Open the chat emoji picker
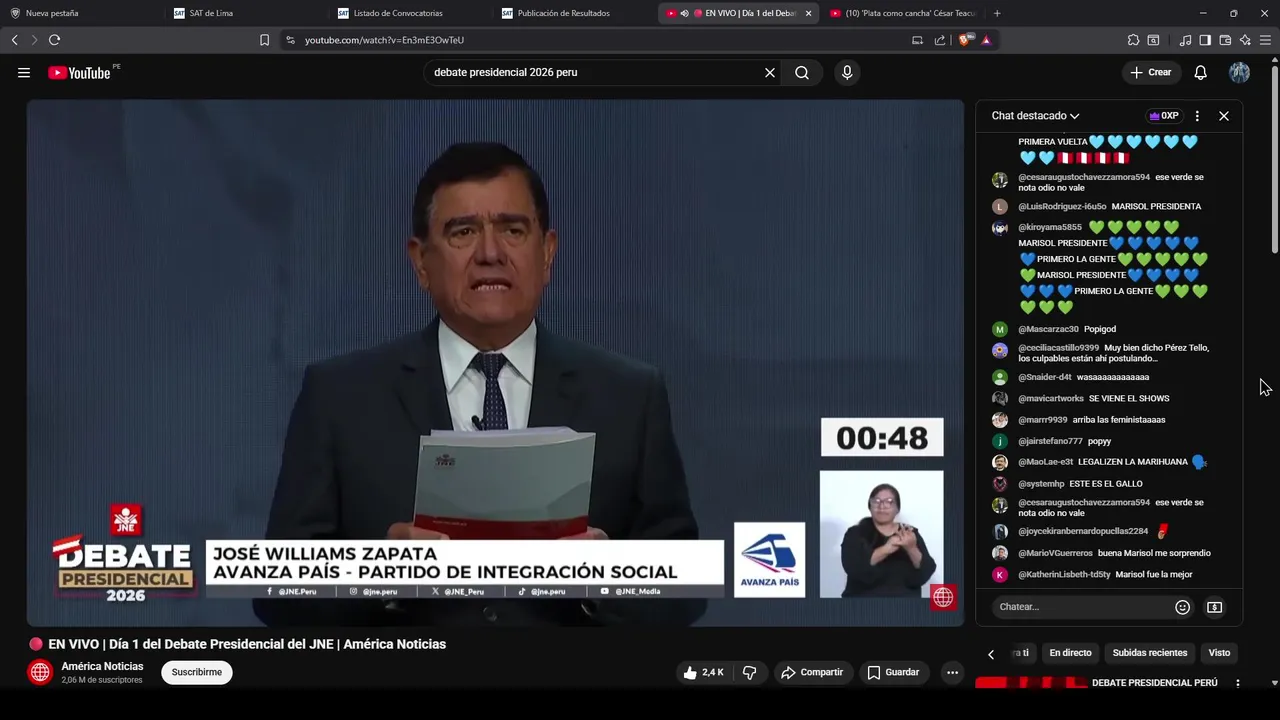Image resolution: width=1280 pixels, height=720 pixels. click(x=1183, y=607)
